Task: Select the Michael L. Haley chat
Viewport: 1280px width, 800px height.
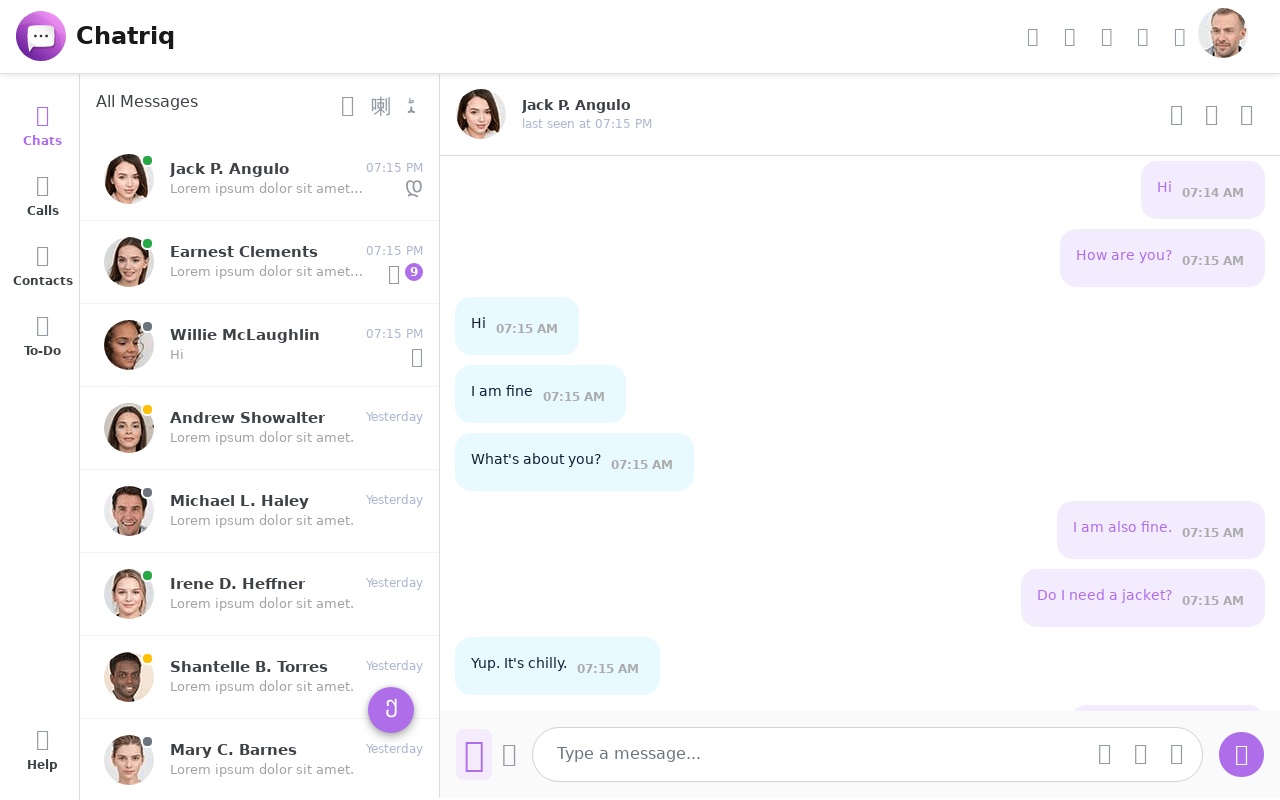Action: [x=260, y=511]
